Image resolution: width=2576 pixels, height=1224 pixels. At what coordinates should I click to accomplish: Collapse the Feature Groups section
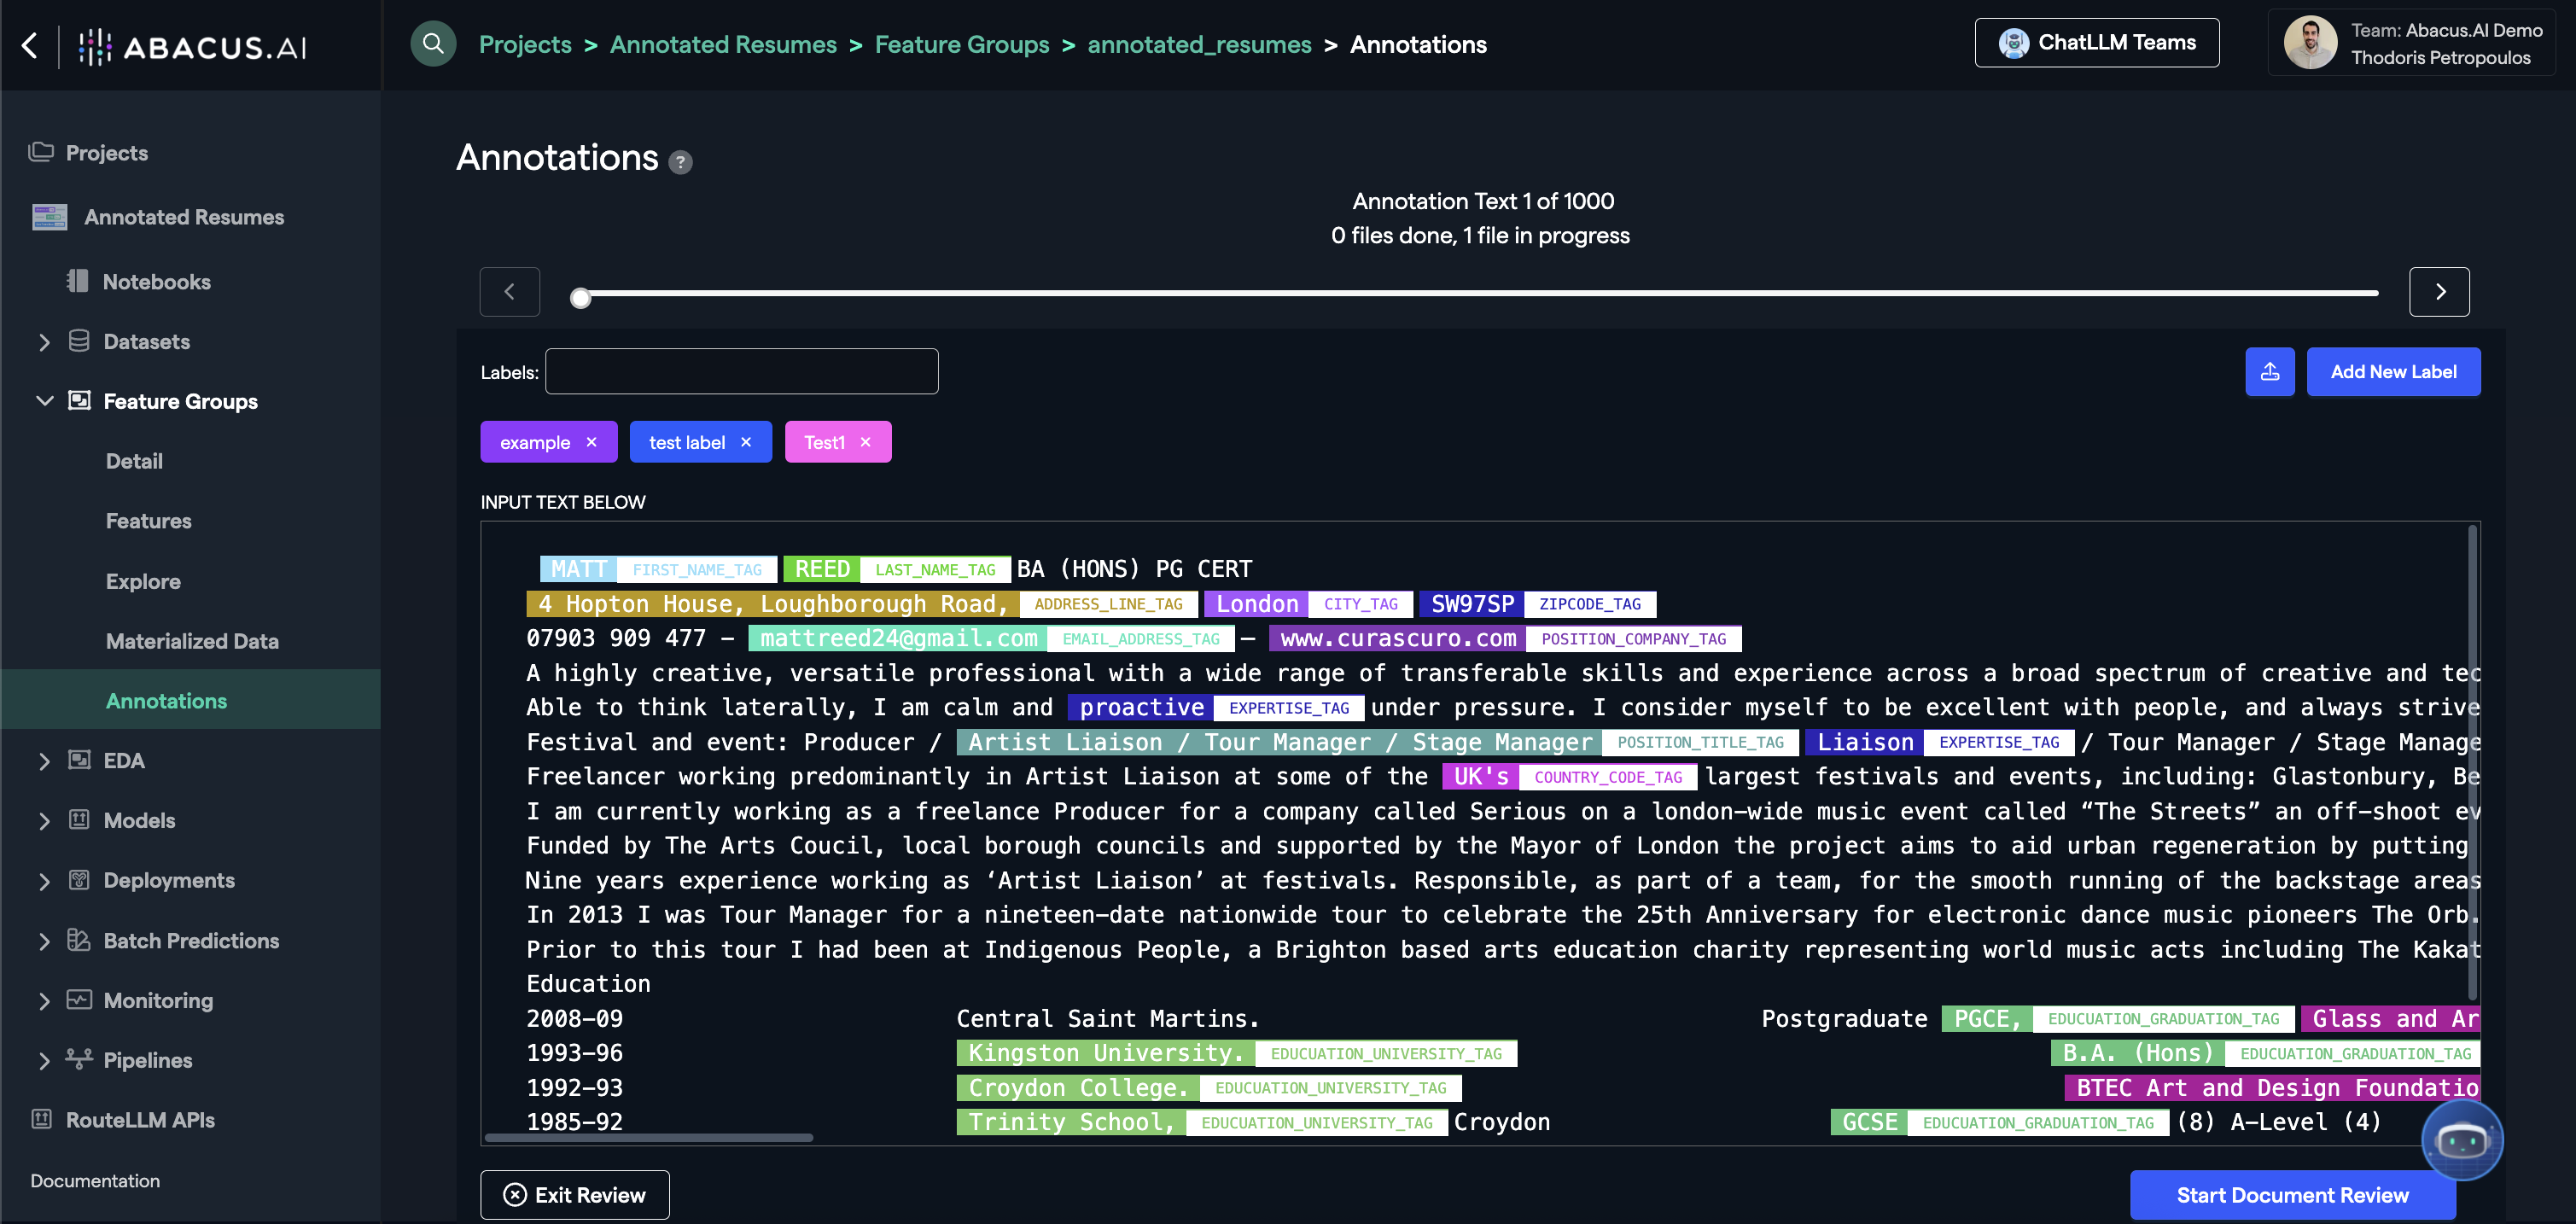pyautogui.click(x=44, y=401)
